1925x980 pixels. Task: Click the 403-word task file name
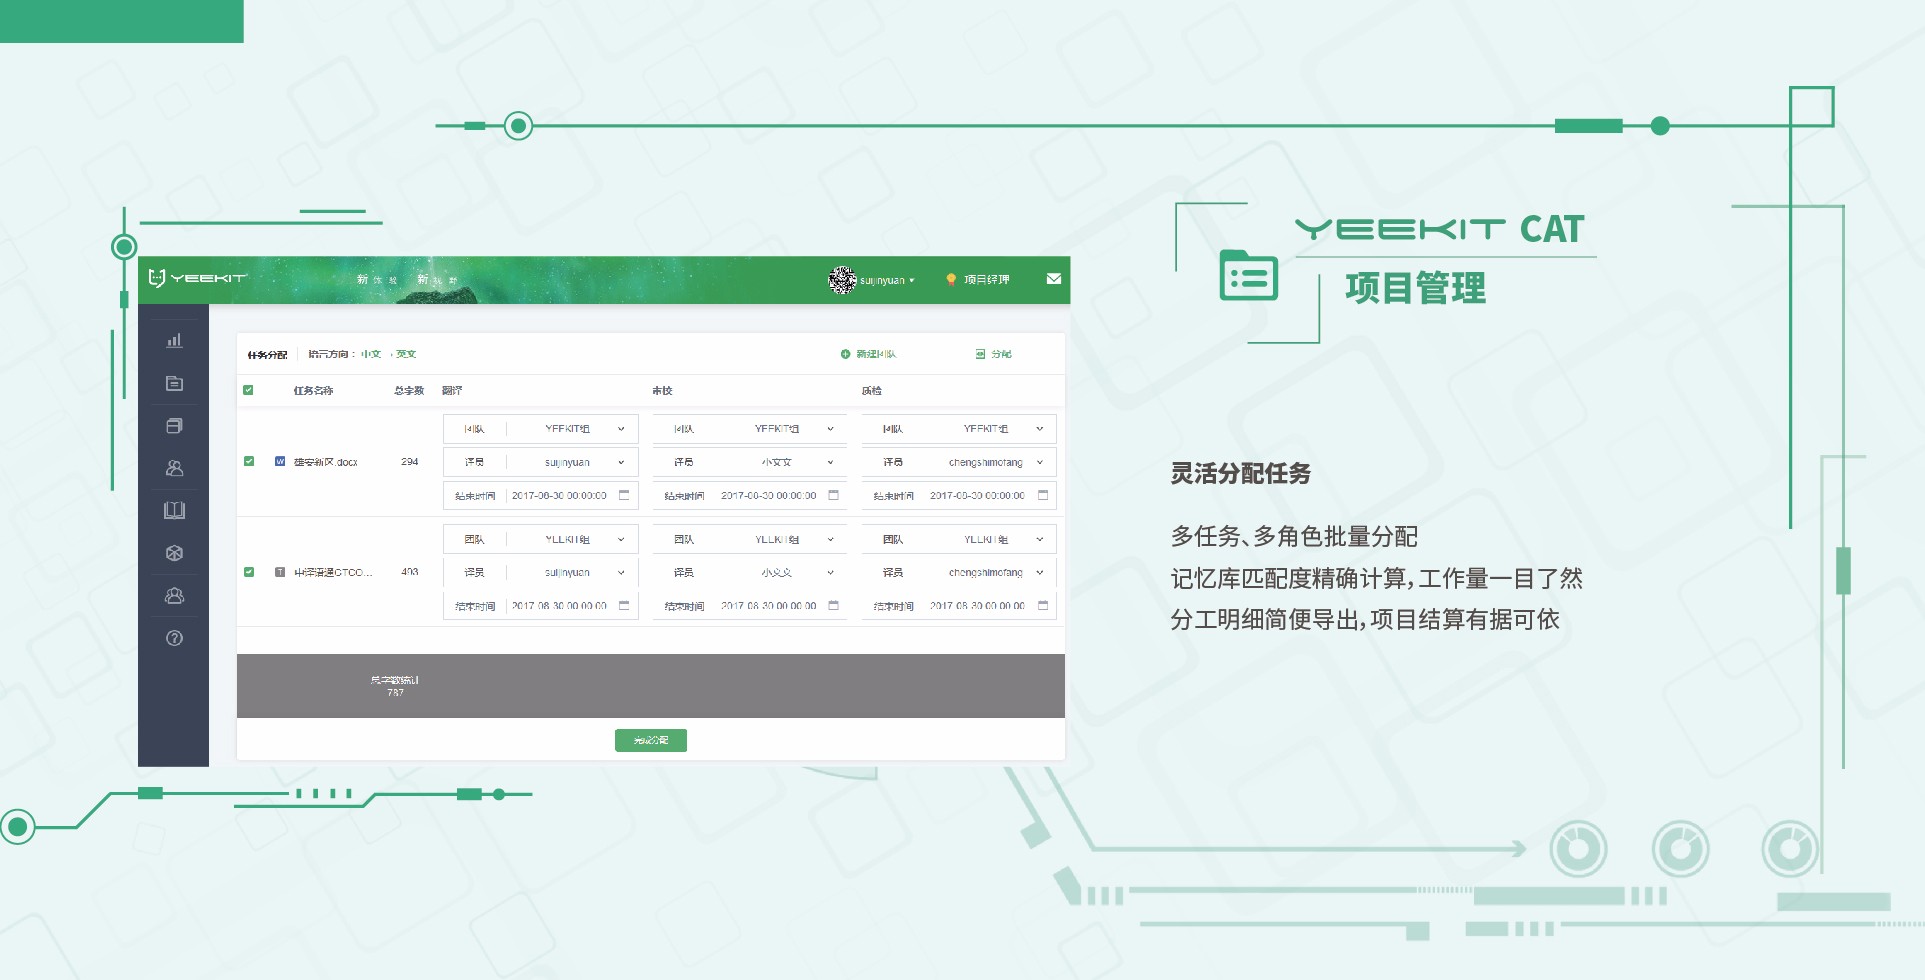(332, 572)
